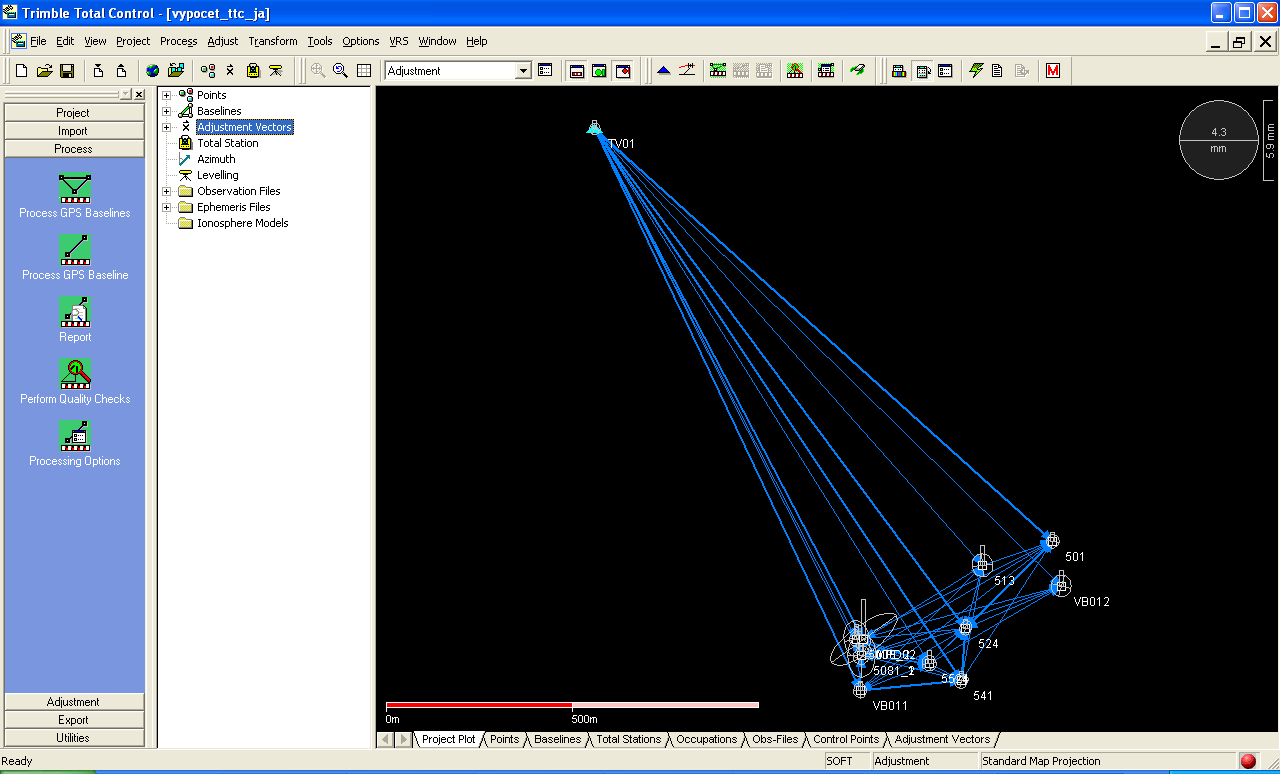Open the Transform menu

tap(273, 41)
